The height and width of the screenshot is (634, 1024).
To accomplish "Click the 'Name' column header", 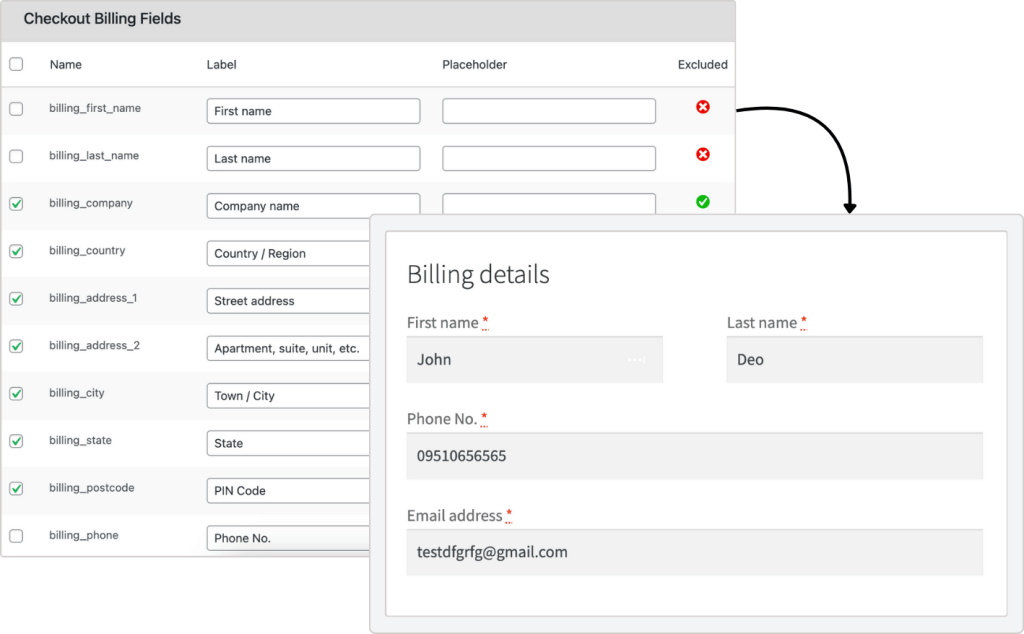I will tap(66, 65).
